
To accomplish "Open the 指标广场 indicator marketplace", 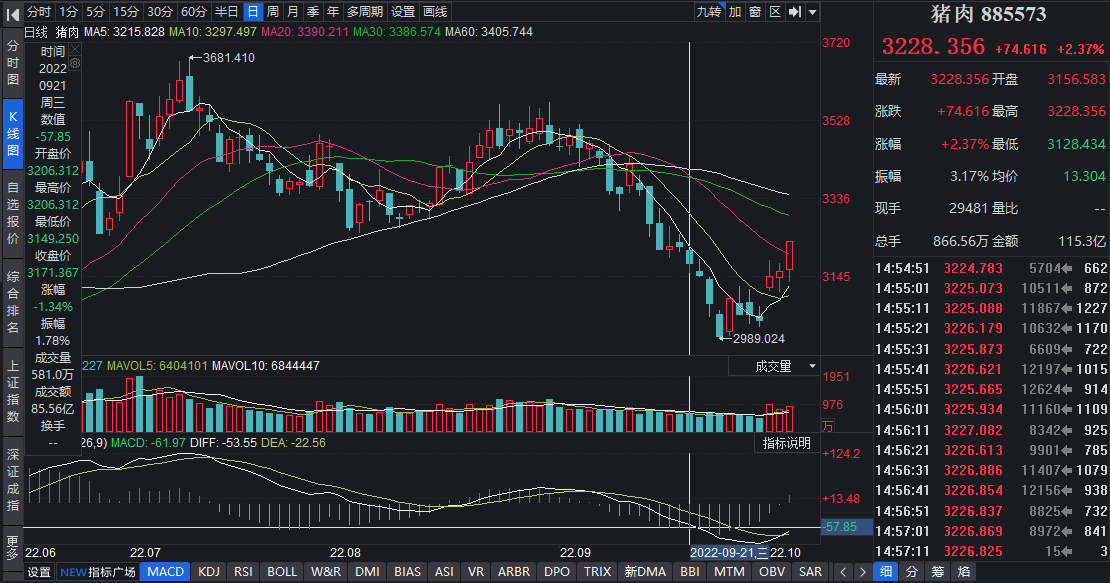I will [x=98, y=572].
